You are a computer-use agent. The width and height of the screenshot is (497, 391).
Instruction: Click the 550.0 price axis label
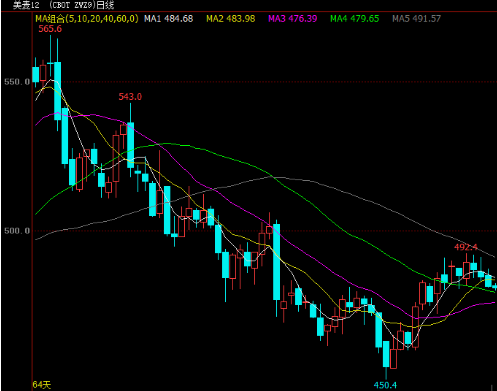tap(17, 82)
